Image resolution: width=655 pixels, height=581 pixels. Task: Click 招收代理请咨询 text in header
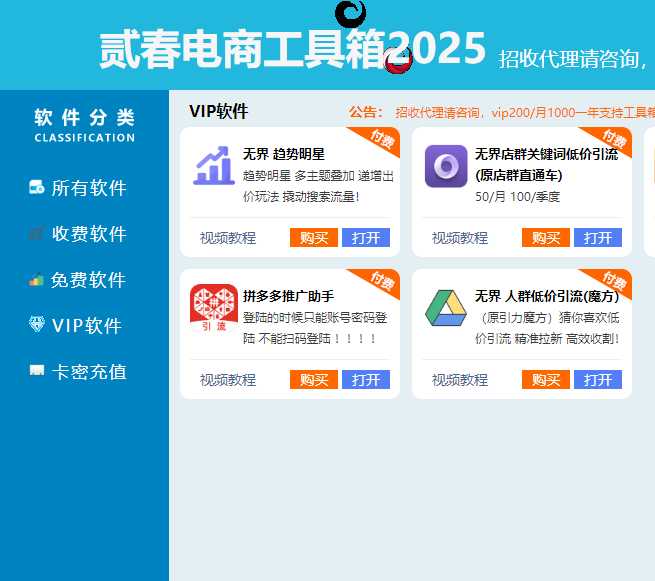(572, 59)
